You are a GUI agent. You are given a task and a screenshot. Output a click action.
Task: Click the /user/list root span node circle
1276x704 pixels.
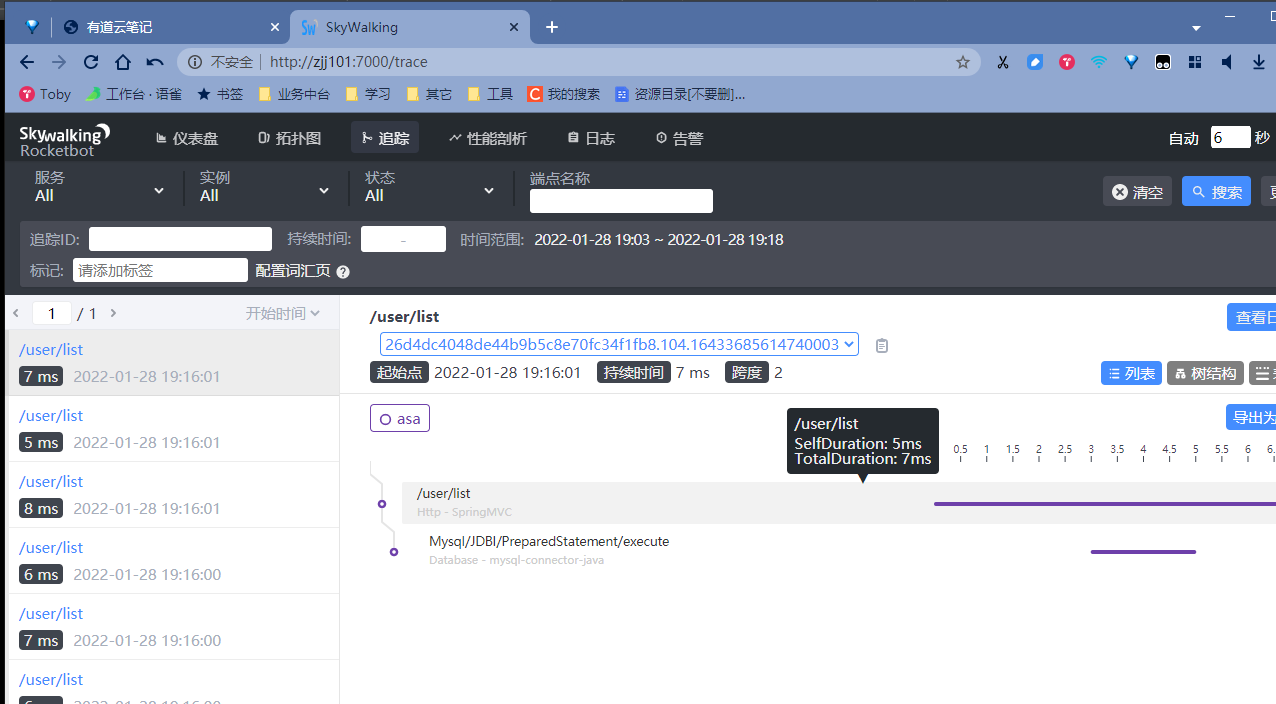pos(382,504)
